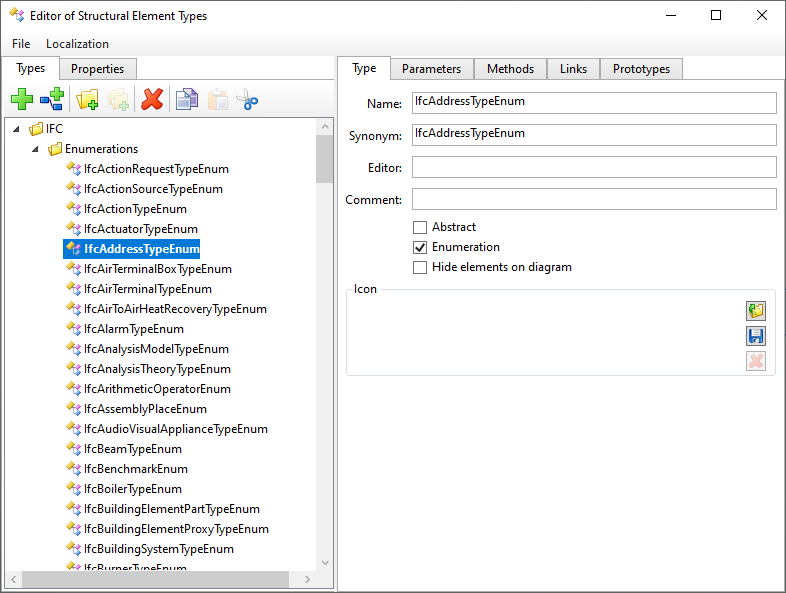Image resolution: width=786 pixels, height=593 pixels.
Task: Click the IfcBeamTypeEnum type icon
Action: tap(74, 449)
